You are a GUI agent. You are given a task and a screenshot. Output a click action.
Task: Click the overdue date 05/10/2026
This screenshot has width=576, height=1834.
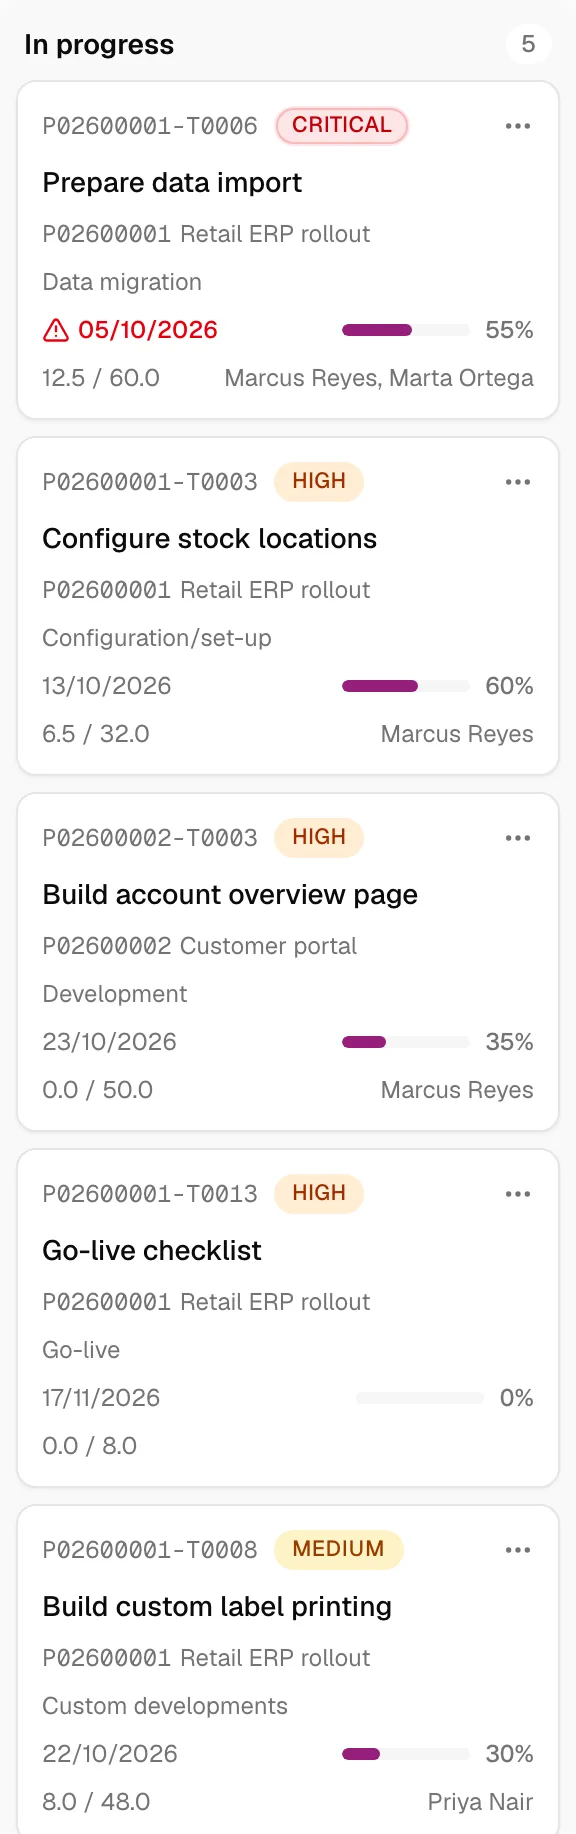click(148, 330)
